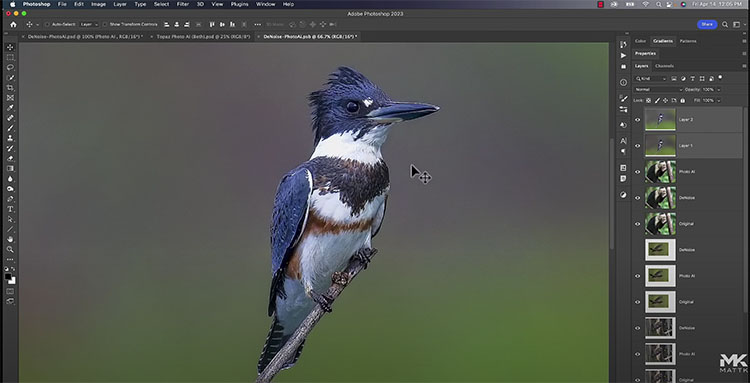Open the Kind layer filter dropdown

651,78
